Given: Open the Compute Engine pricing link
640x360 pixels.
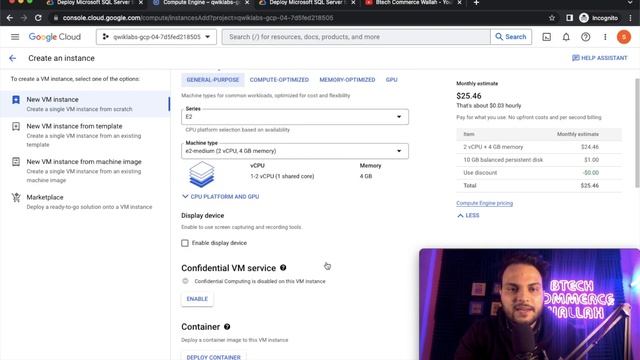Looking at the screenshot, I should (x=484, y=203).
